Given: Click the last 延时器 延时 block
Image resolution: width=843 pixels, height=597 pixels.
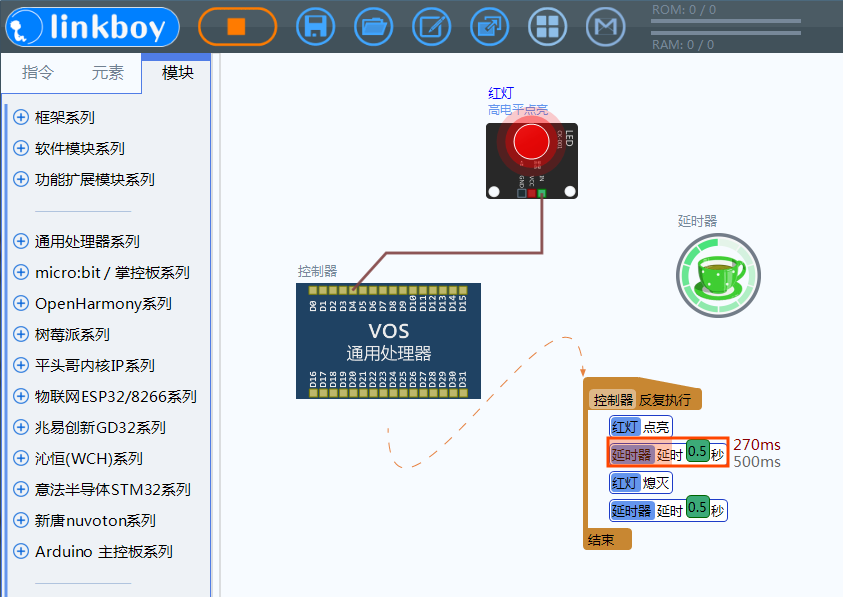Looking at the screenshot, I should click(x=668, y=510).
